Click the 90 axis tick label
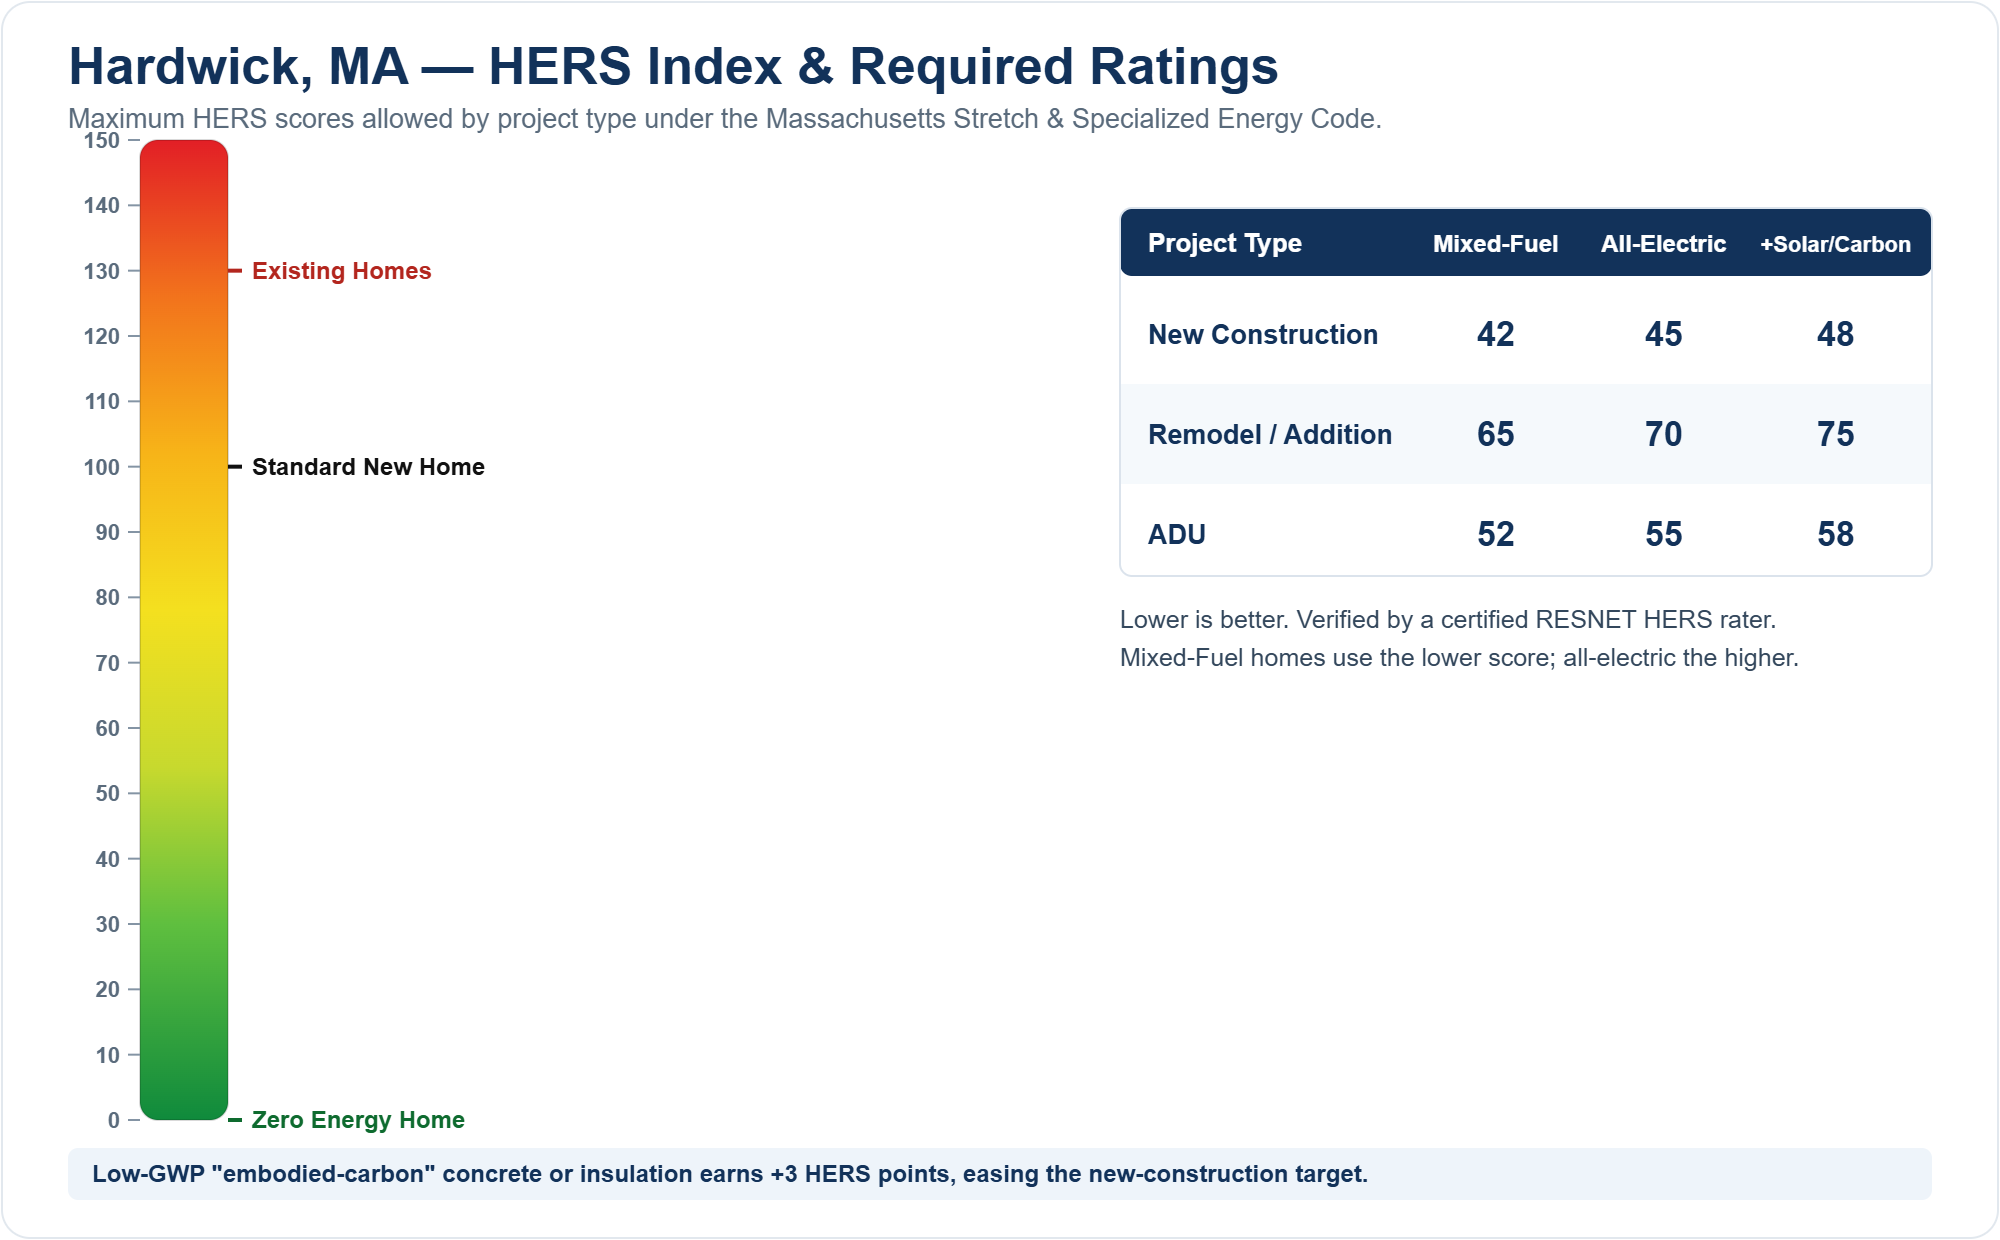This screenshot has height=1240, width=2000. coord(108,533)
